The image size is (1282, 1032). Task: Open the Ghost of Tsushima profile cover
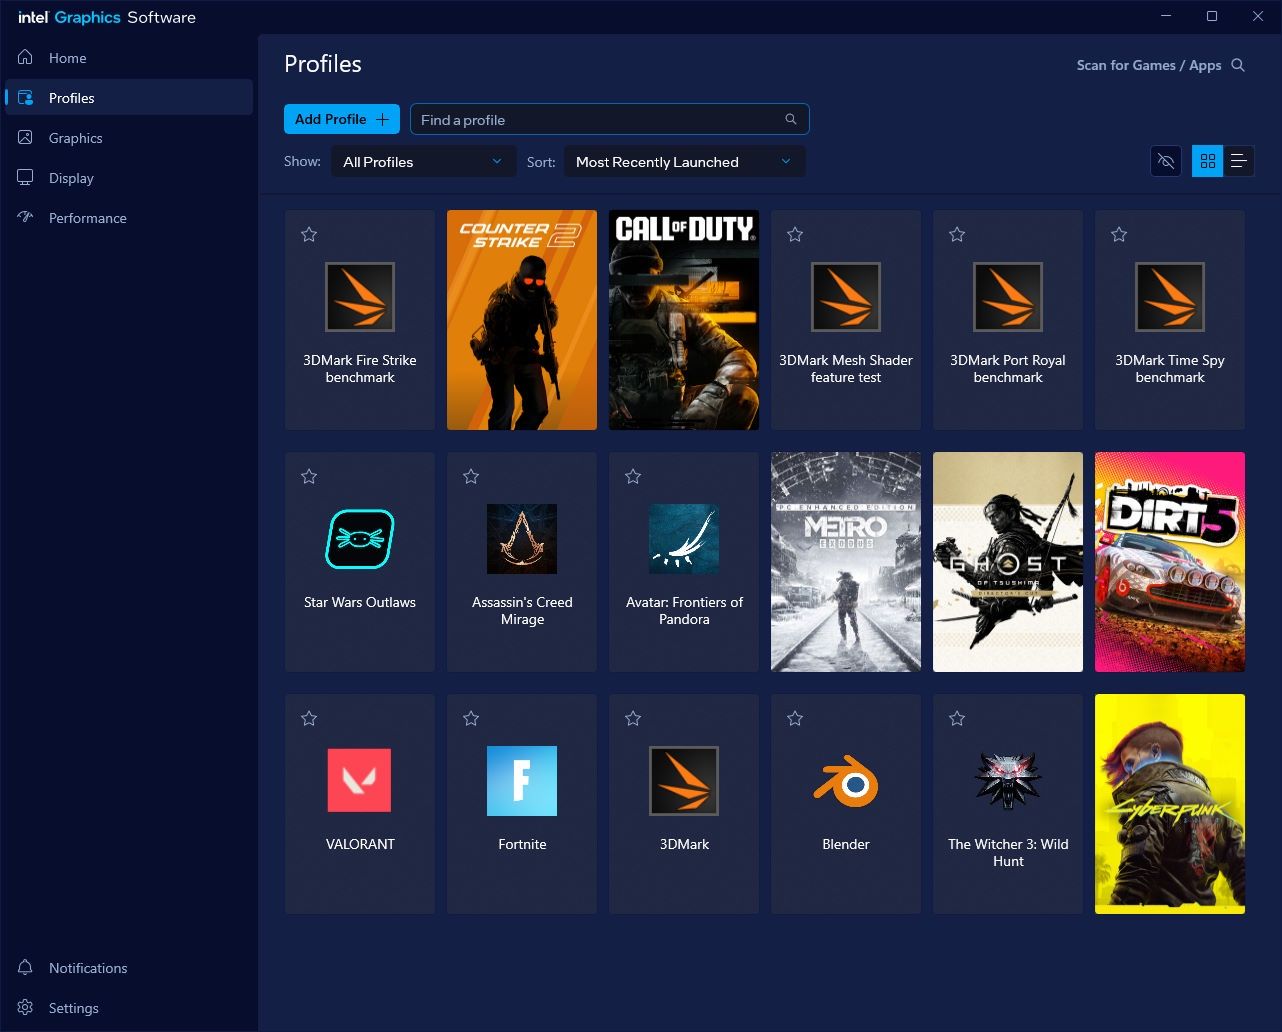click(x=1008, y=562)
